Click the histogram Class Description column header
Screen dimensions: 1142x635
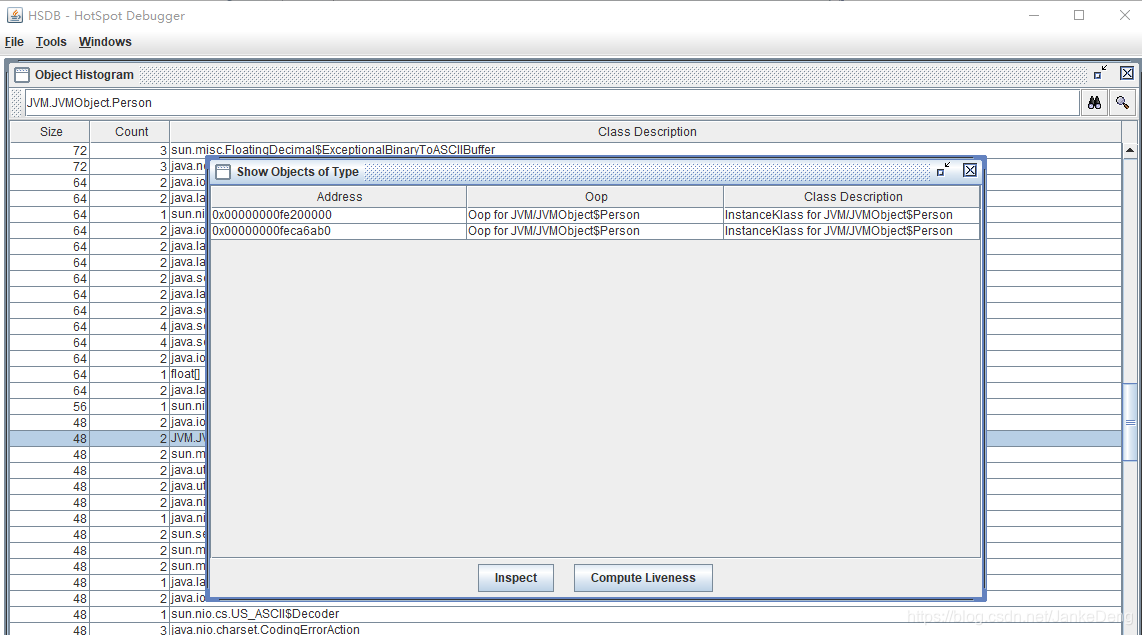(x=646, y=132)
